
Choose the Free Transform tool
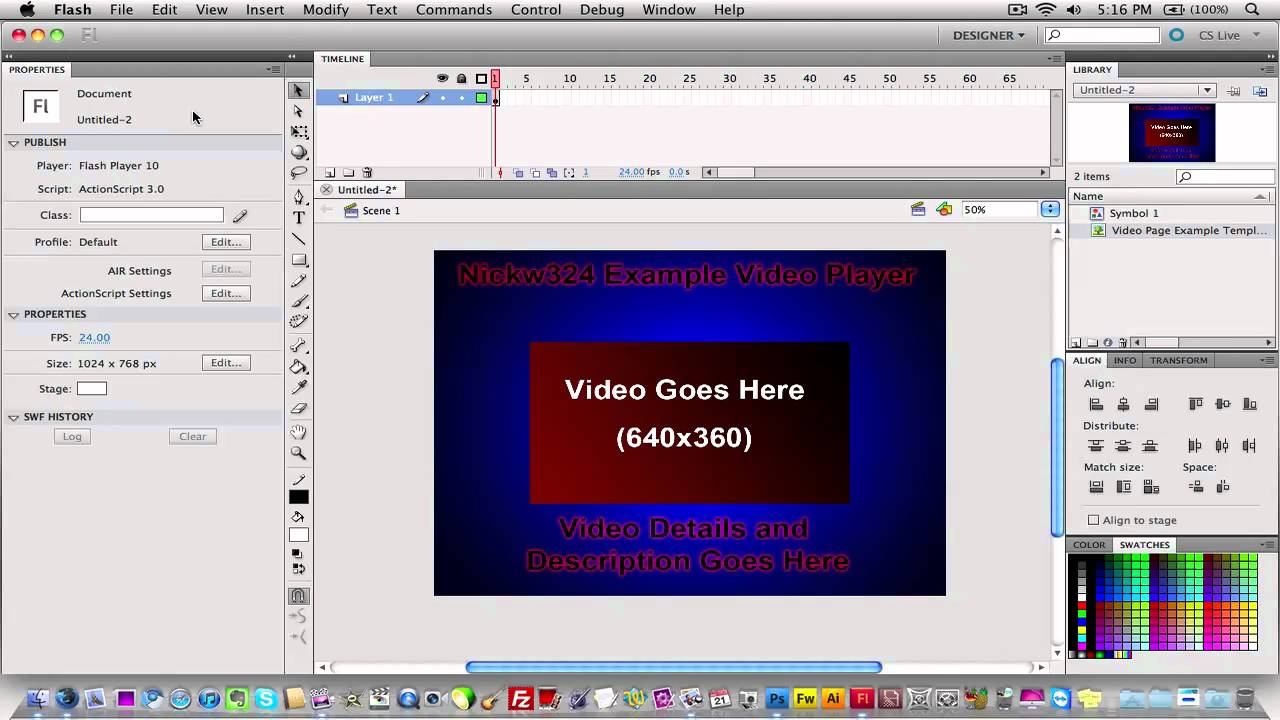[298, 132]
